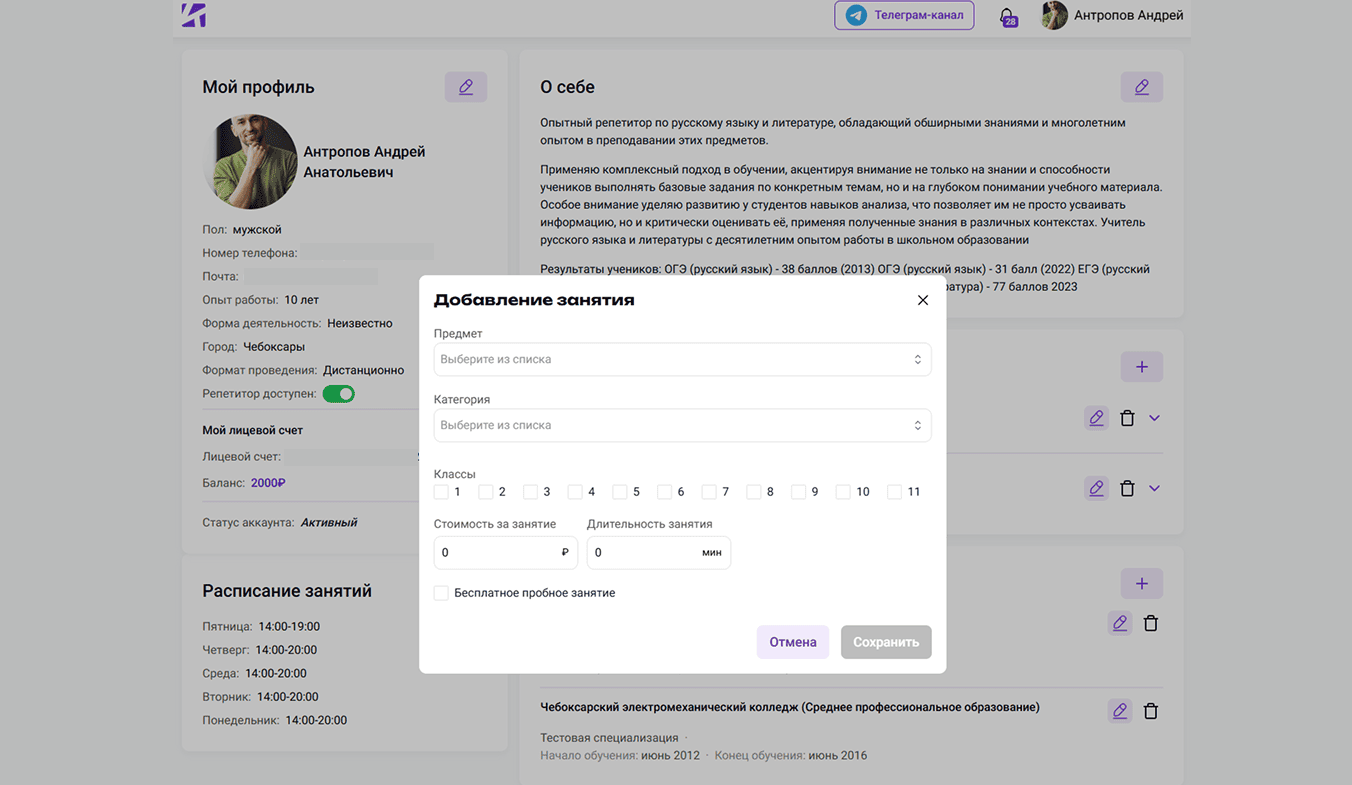The image size is (1352, 785).
Task: Open the Телеграм-канал link
Action: click(x=904, y=15)
